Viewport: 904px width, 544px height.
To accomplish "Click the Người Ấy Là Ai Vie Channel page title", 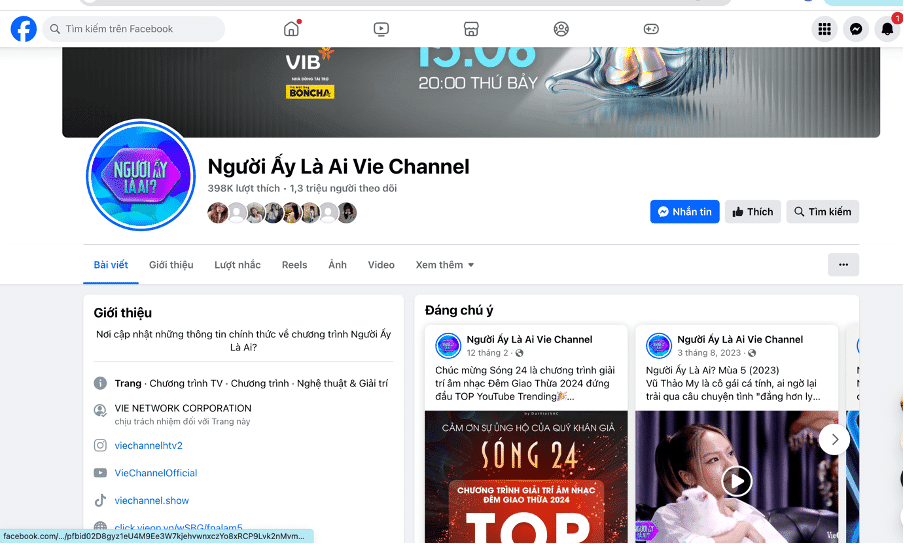I will coord(338,167).
